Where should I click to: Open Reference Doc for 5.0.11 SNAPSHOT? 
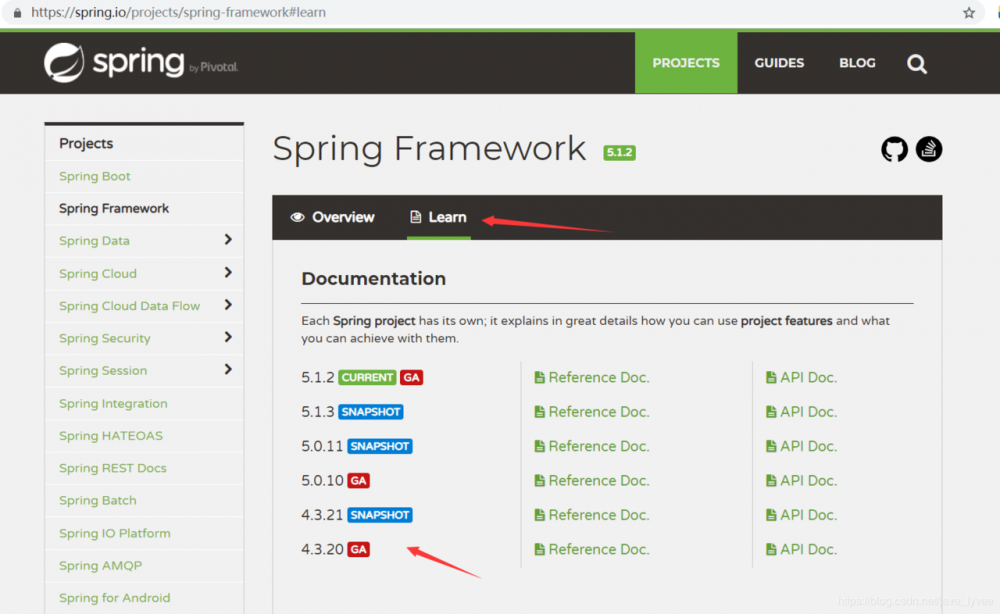[x=592, y=446]
